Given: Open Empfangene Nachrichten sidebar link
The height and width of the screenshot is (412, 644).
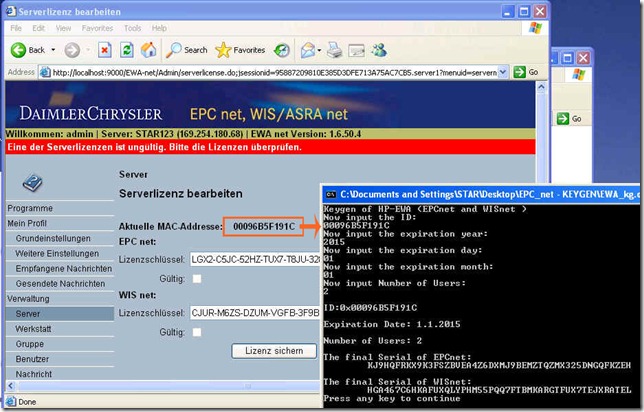Looking at the screenshot, I should point(64,269).
